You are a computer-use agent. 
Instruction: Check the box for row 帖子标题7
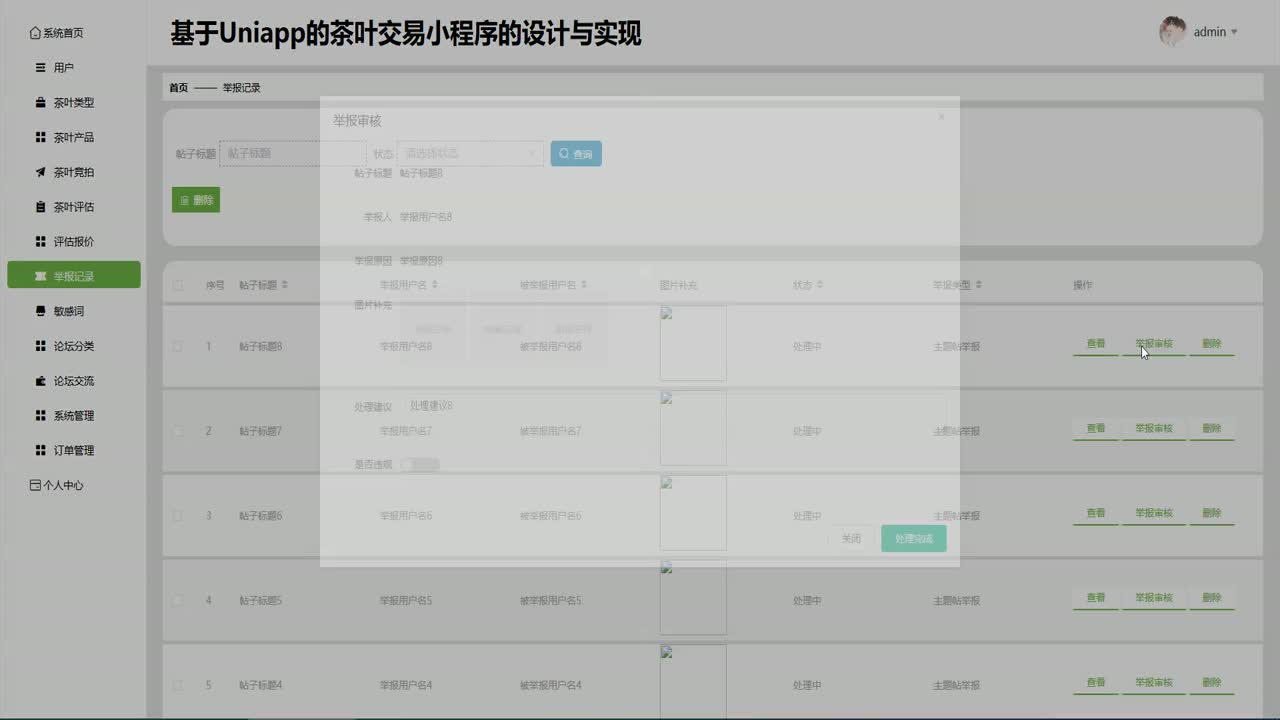178,431
